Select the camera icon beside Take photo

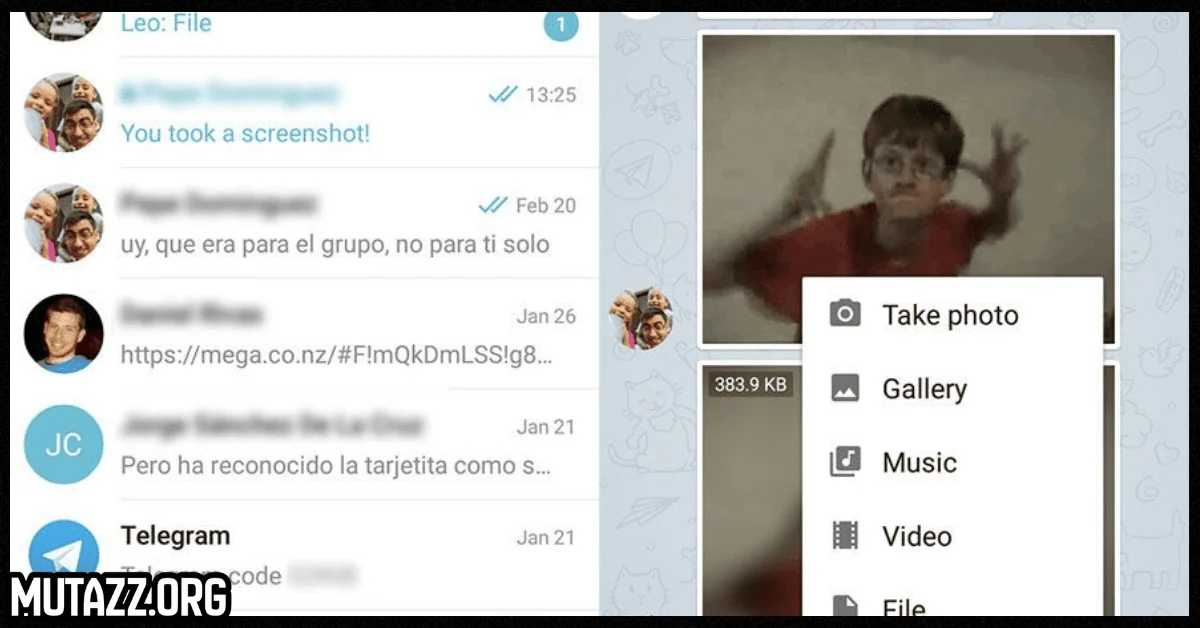pos(845,314)
